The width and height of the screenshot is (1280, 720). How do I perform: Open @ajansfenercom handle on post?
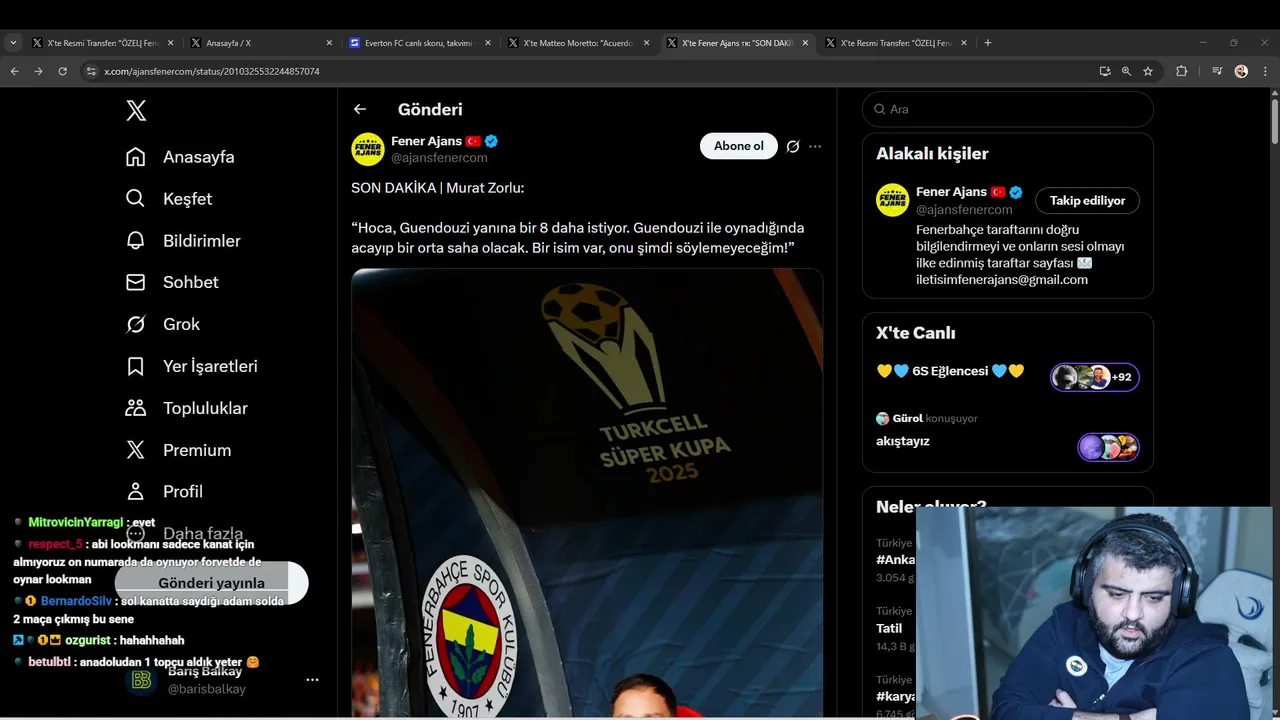coord(439,158)
